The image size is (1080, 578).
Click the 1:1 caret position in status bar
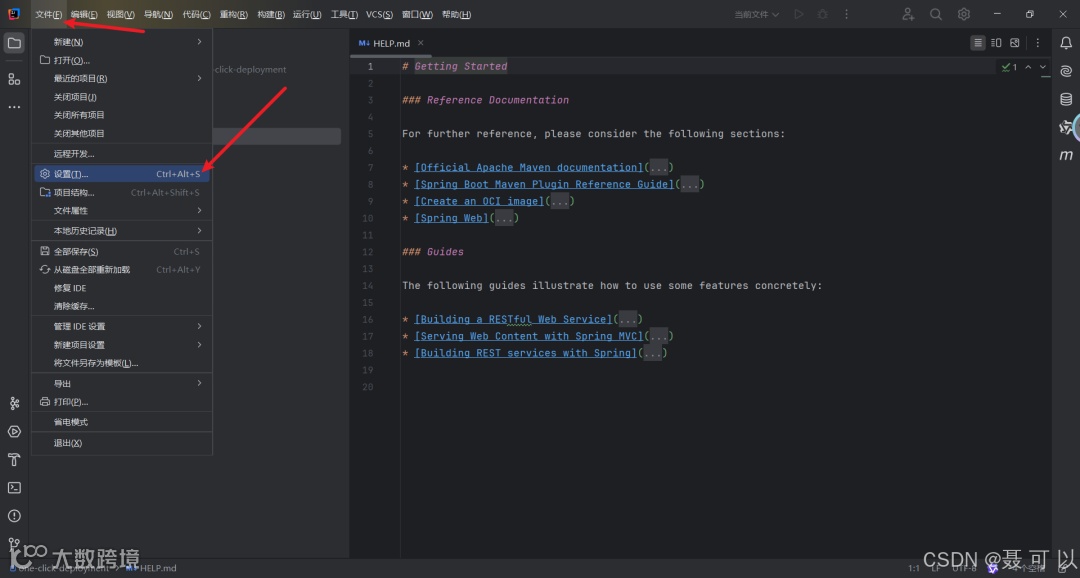point(913,568)
